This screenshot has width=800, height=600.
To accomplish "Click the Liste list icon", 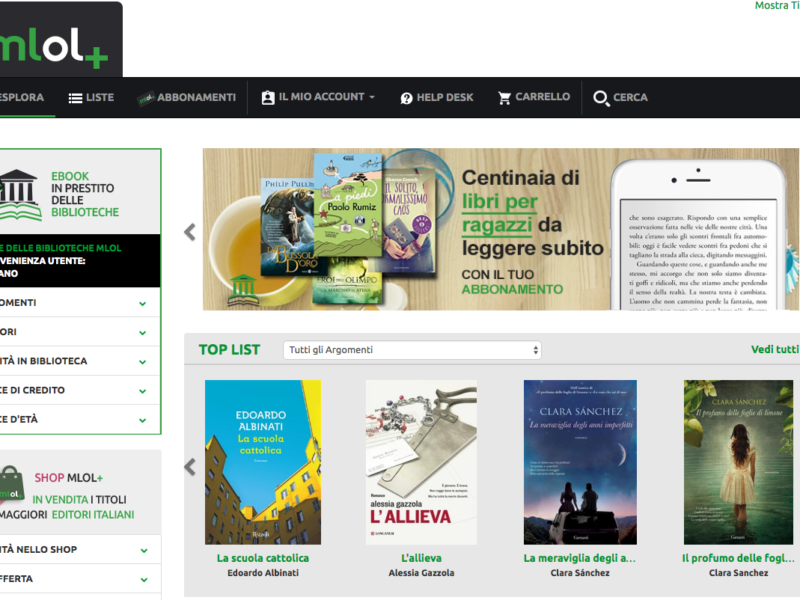I will coord(75,98).
